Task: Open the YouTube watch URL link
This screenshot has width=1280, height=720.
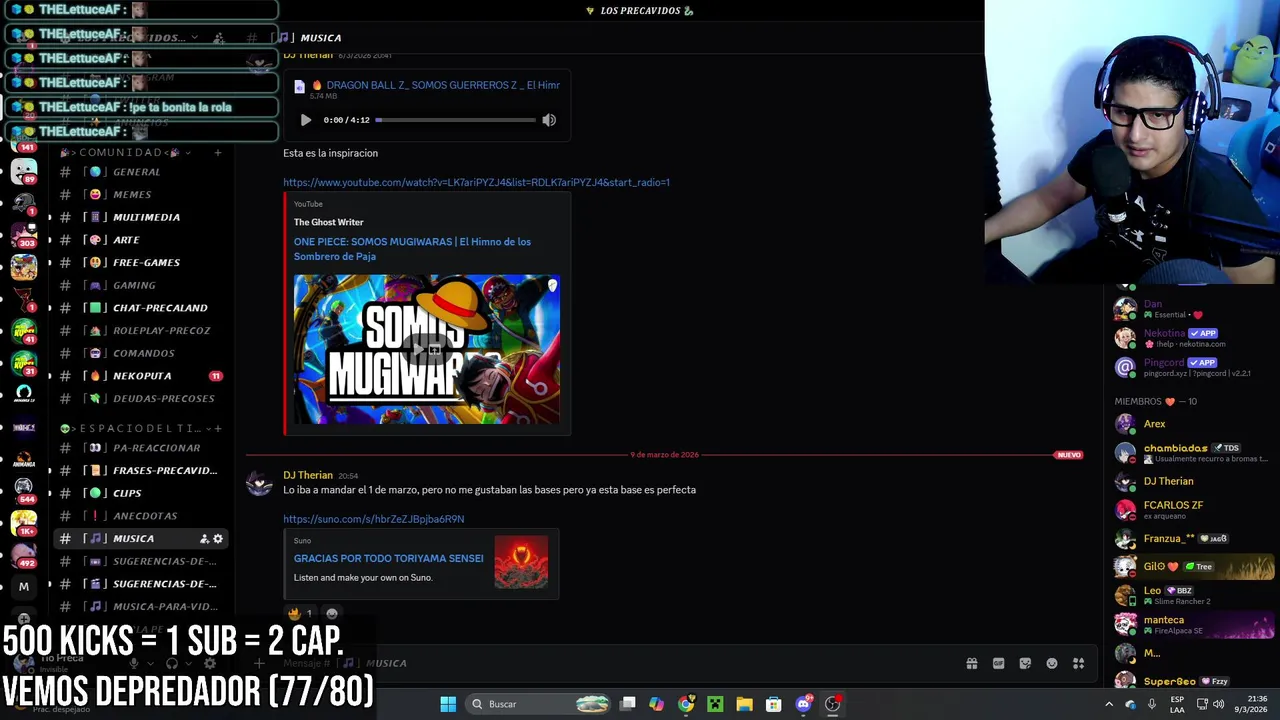Action: (476, 182)
